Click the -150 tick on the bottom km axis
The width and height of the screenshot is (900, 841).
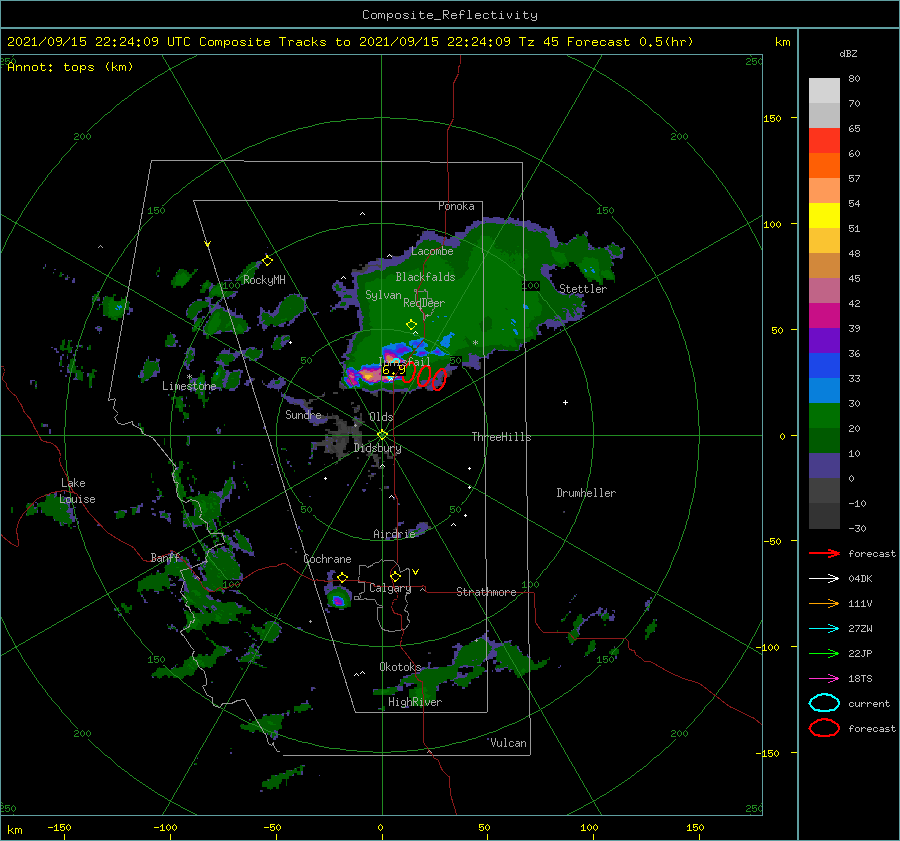pyautogui.click(x=59, y=827)
